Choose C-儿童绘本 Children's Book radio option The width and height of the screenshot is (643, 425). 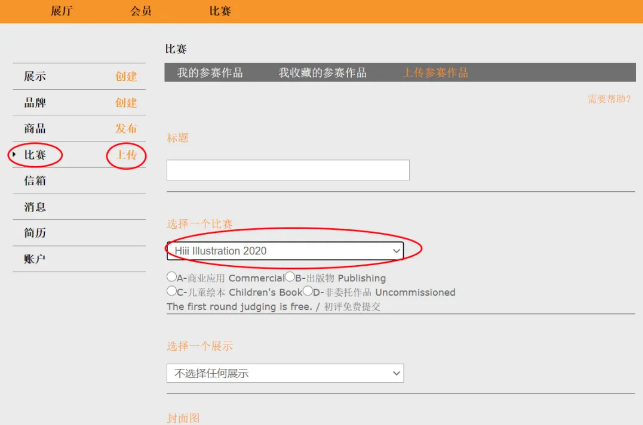pyautogui.click(x=172, y=291)
